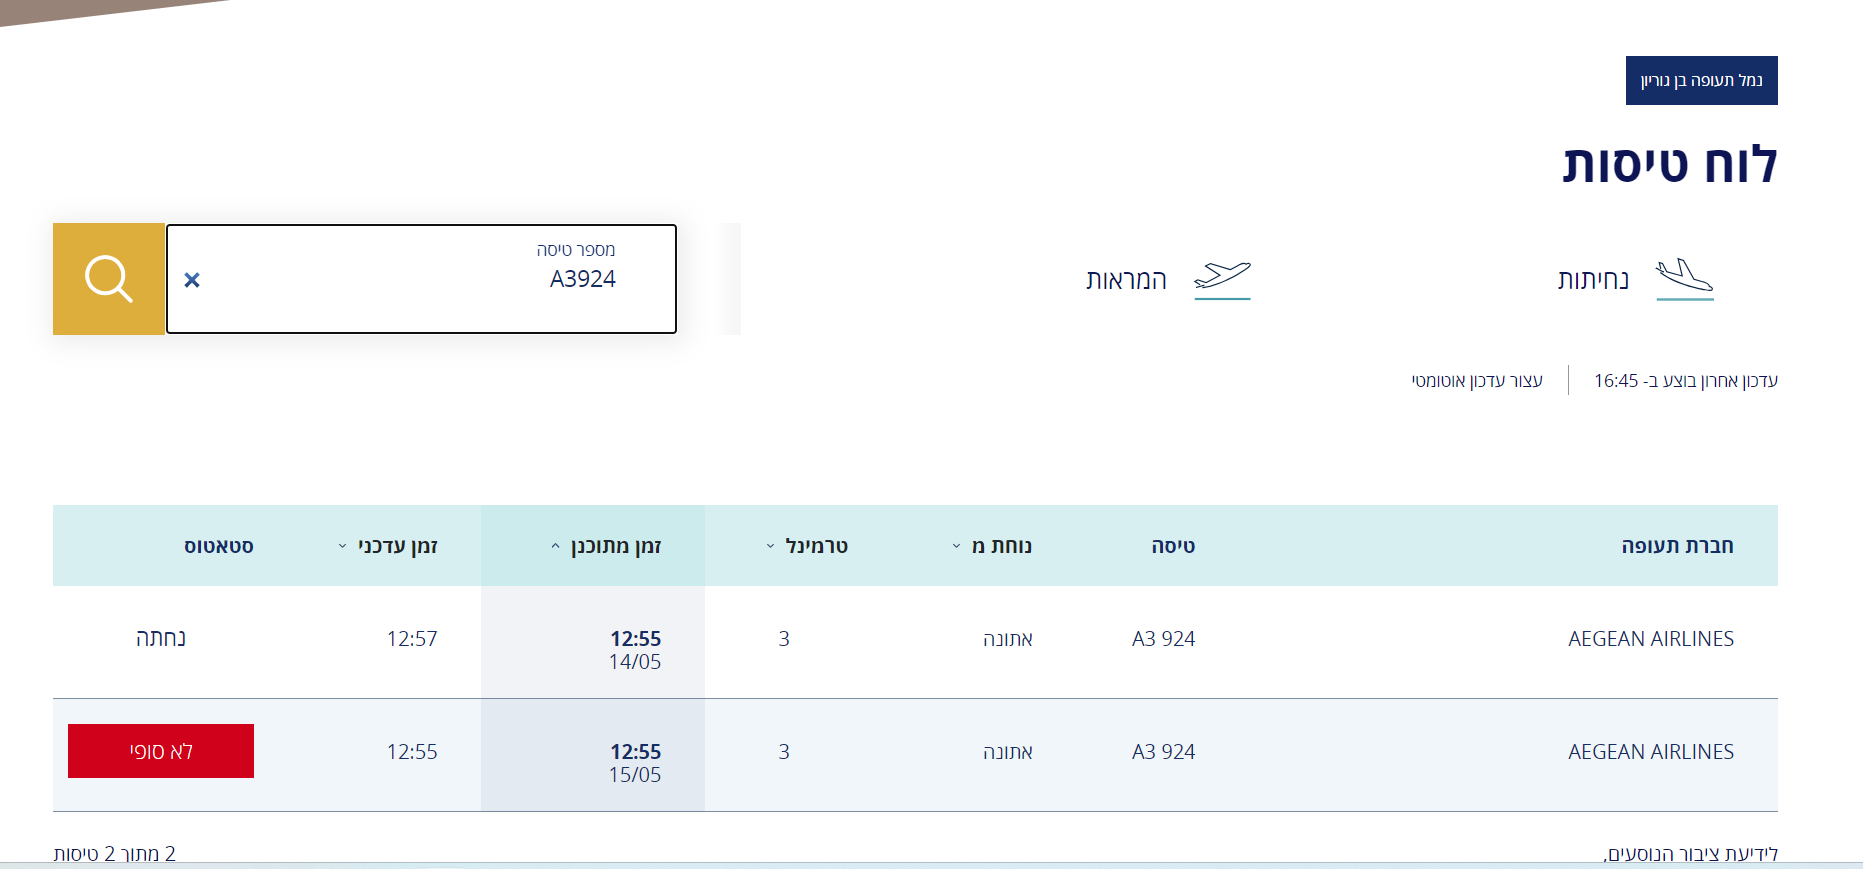
Task: Click the סטטוס column header
Action: [219, 546]
